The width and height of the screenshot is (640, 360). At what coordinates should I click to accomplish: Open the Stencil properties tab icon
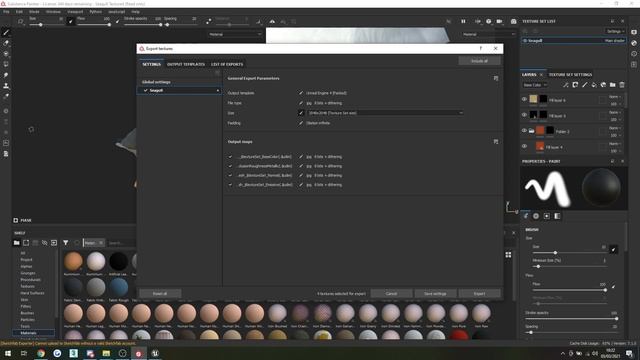(x=547, y=216)
